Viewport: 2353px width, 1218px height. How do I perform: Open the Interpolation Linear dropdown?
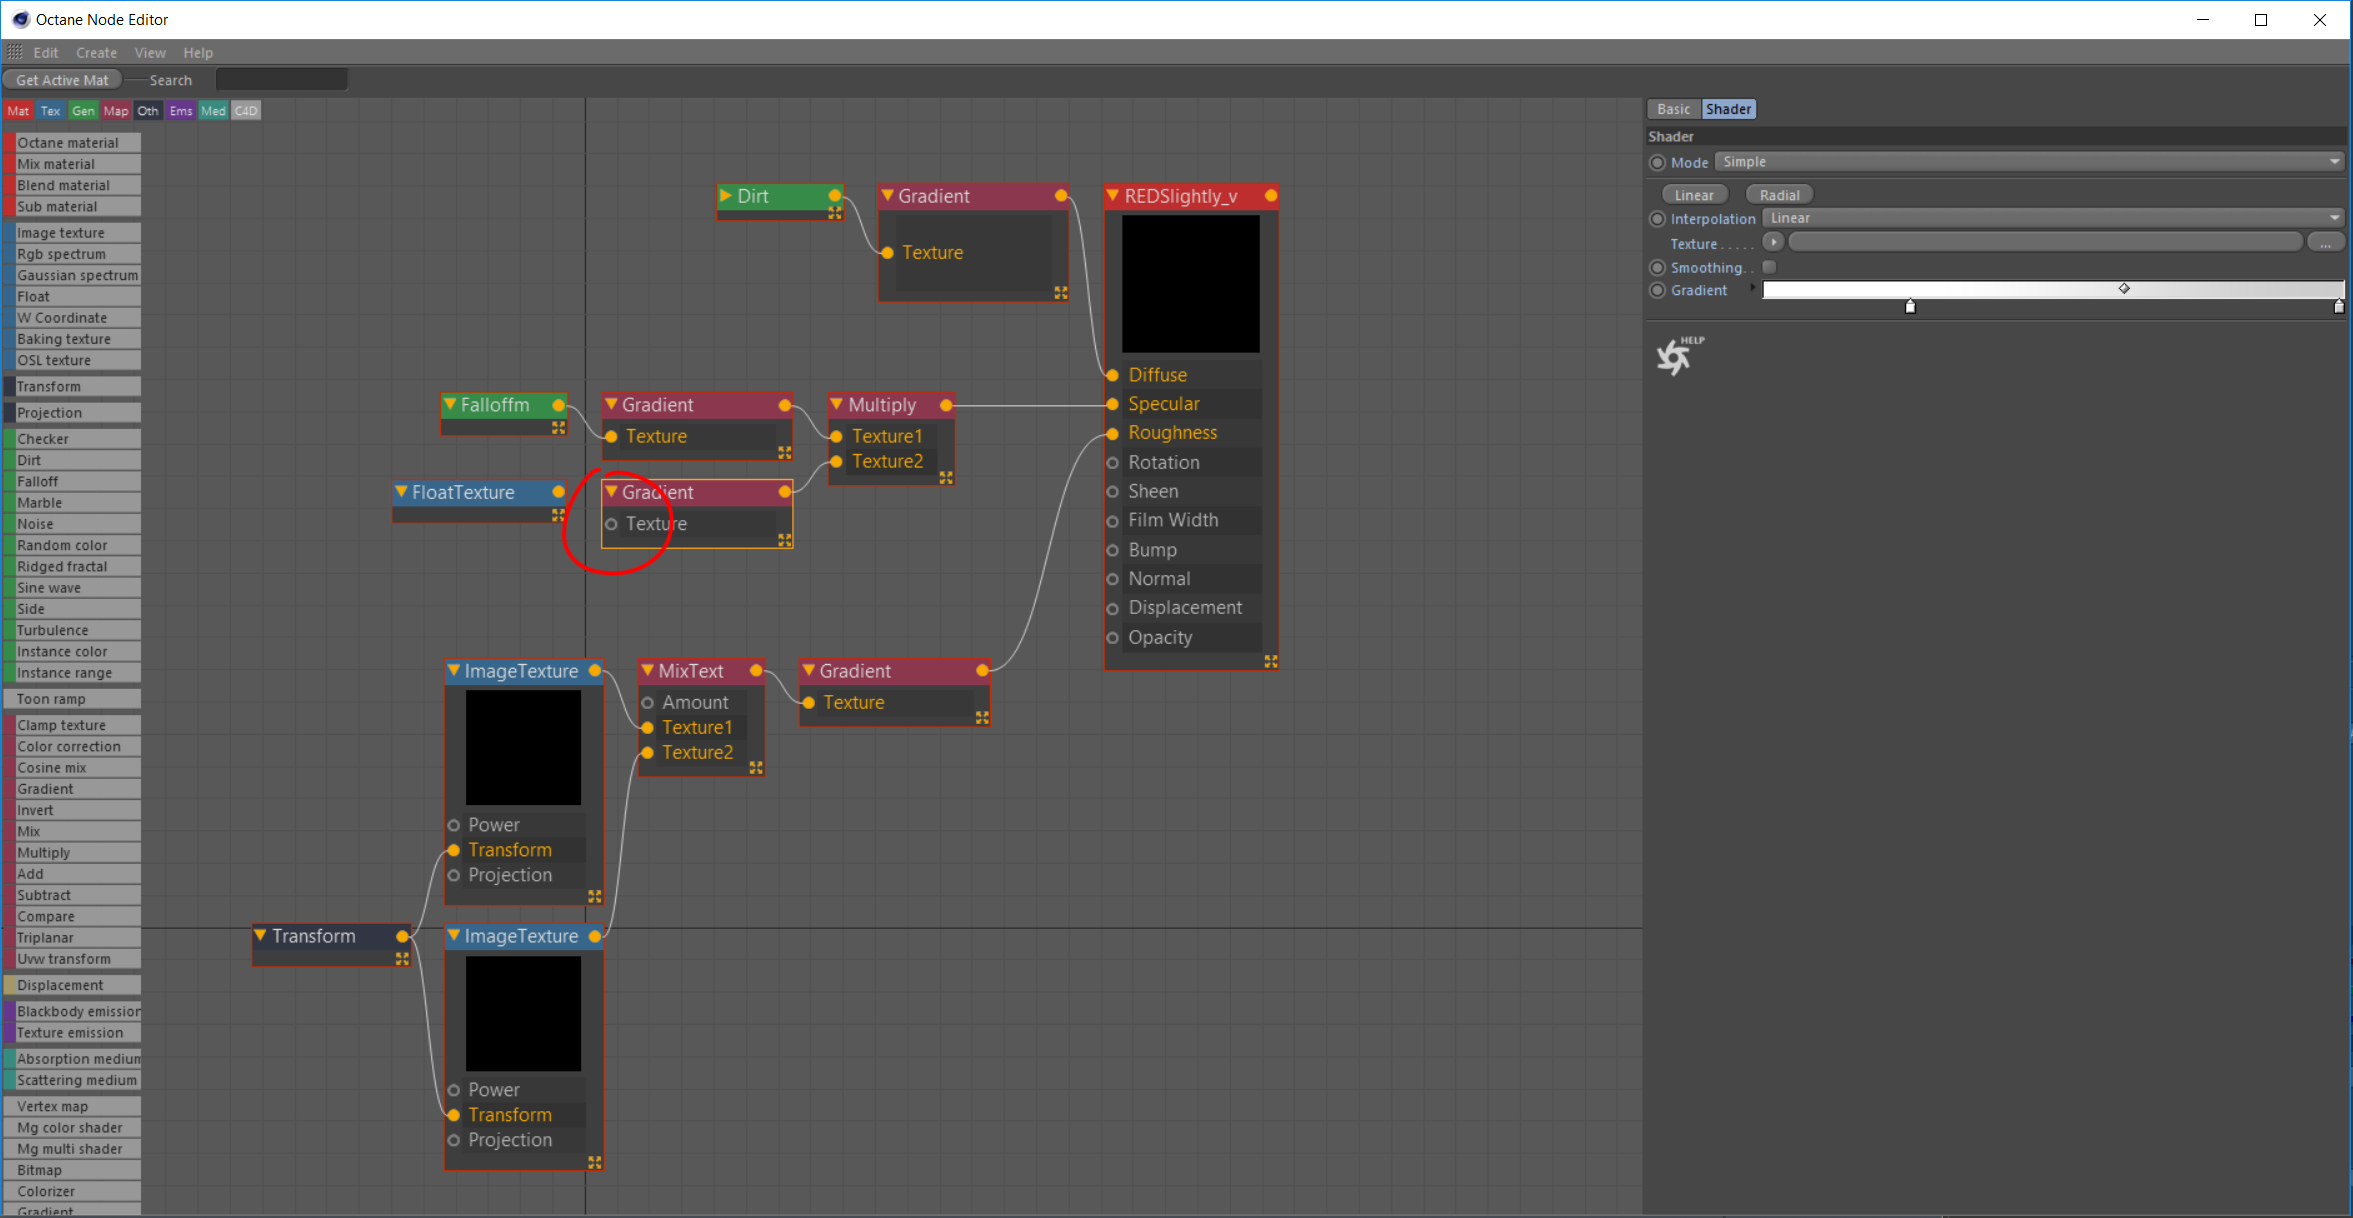point(2052,218)
